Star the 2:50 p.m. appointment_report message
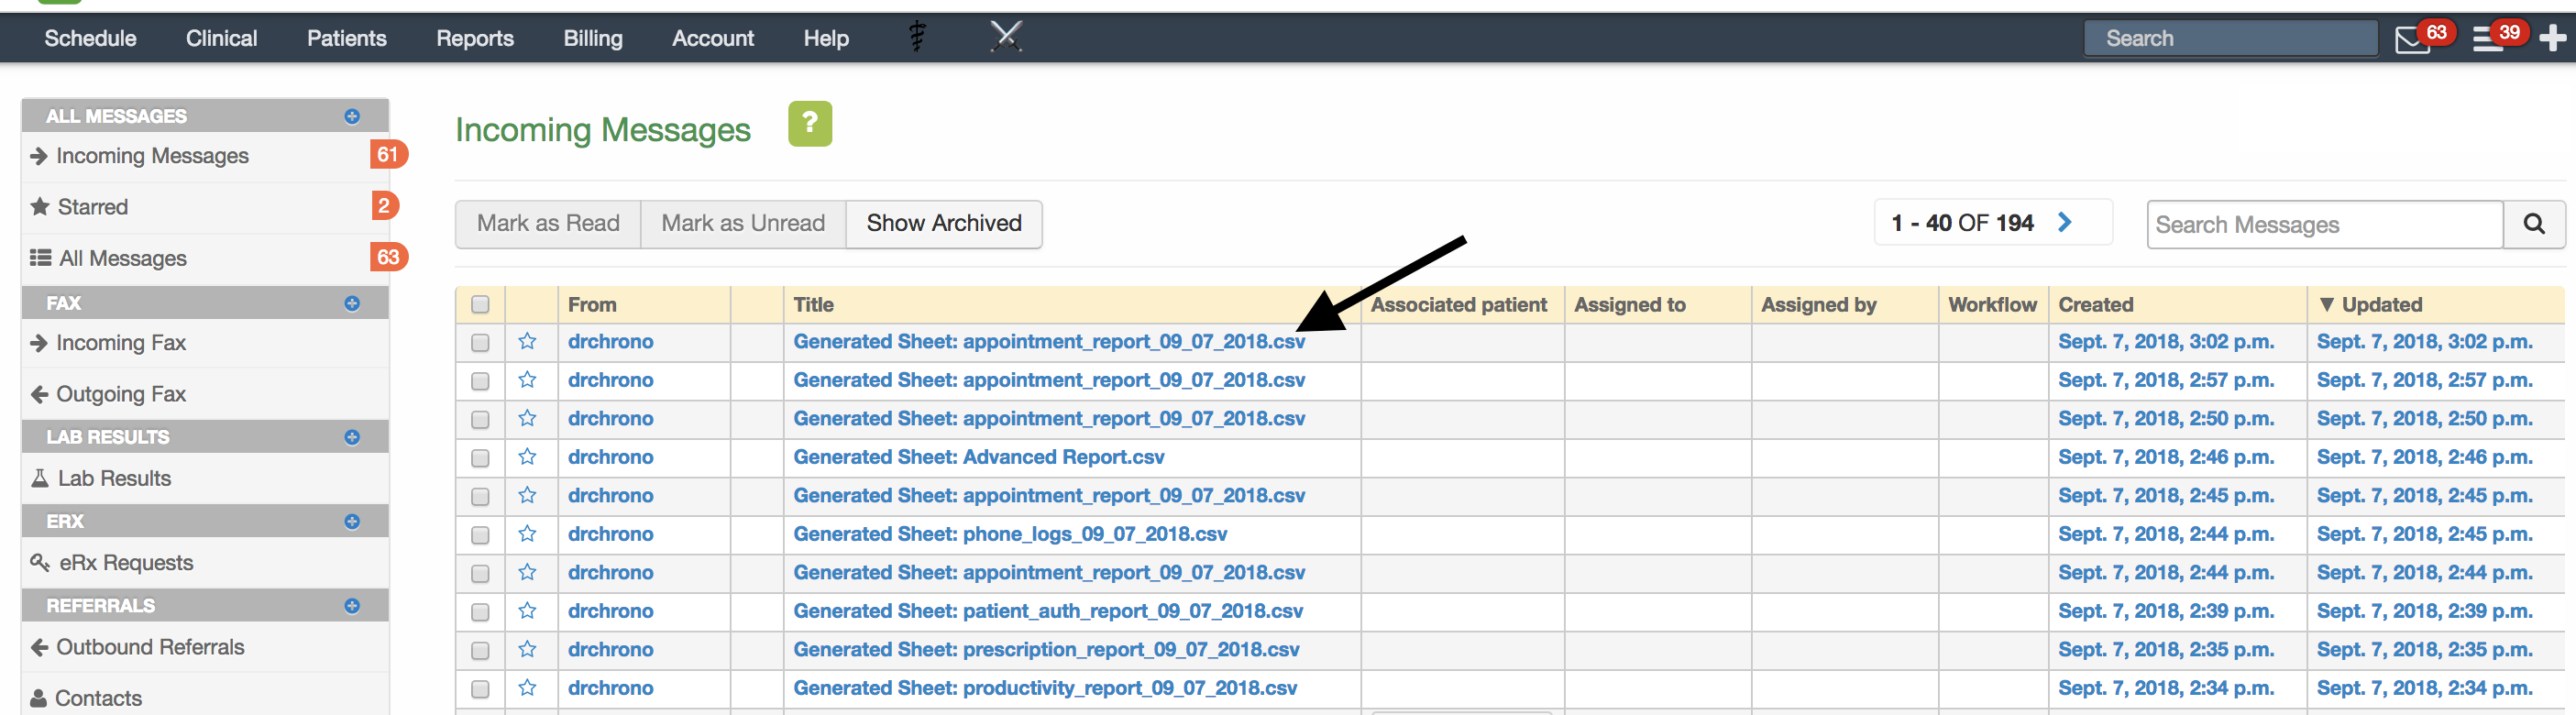Viewport: 2576px width, 715px height. 527,419
